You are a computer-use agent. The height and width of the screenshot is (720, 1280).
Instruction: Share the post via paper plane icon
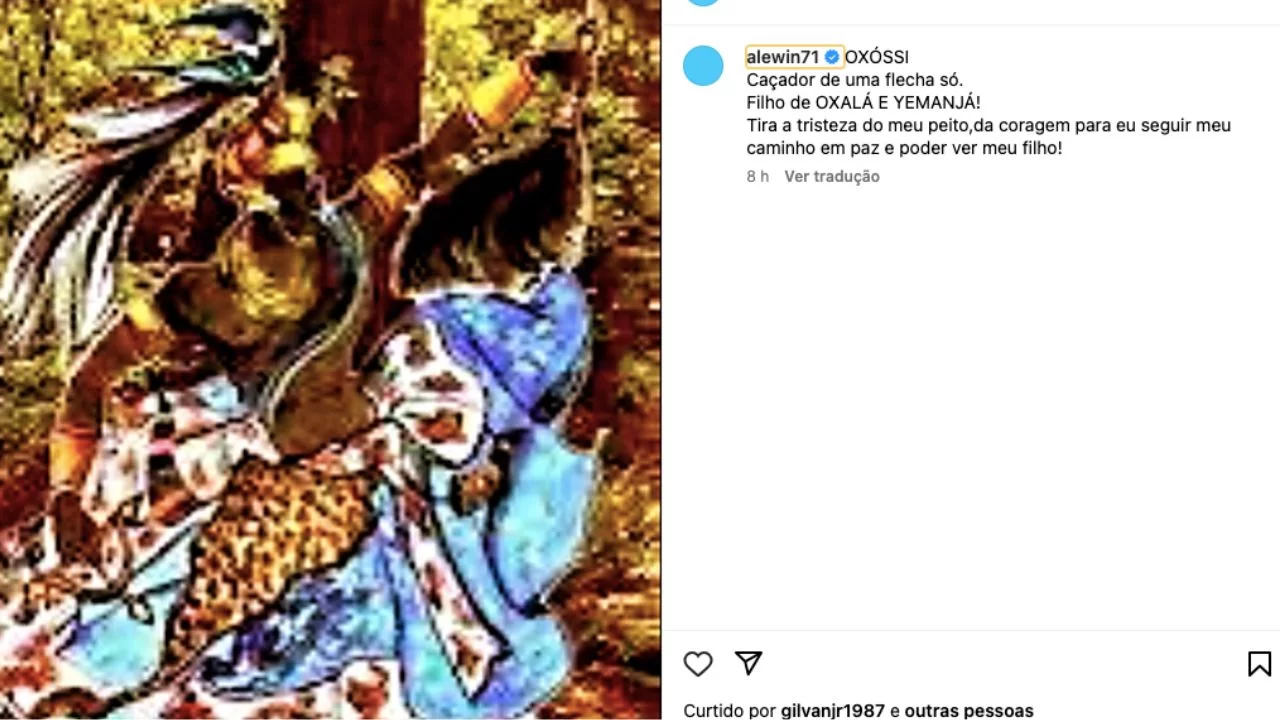coord(749,663)
